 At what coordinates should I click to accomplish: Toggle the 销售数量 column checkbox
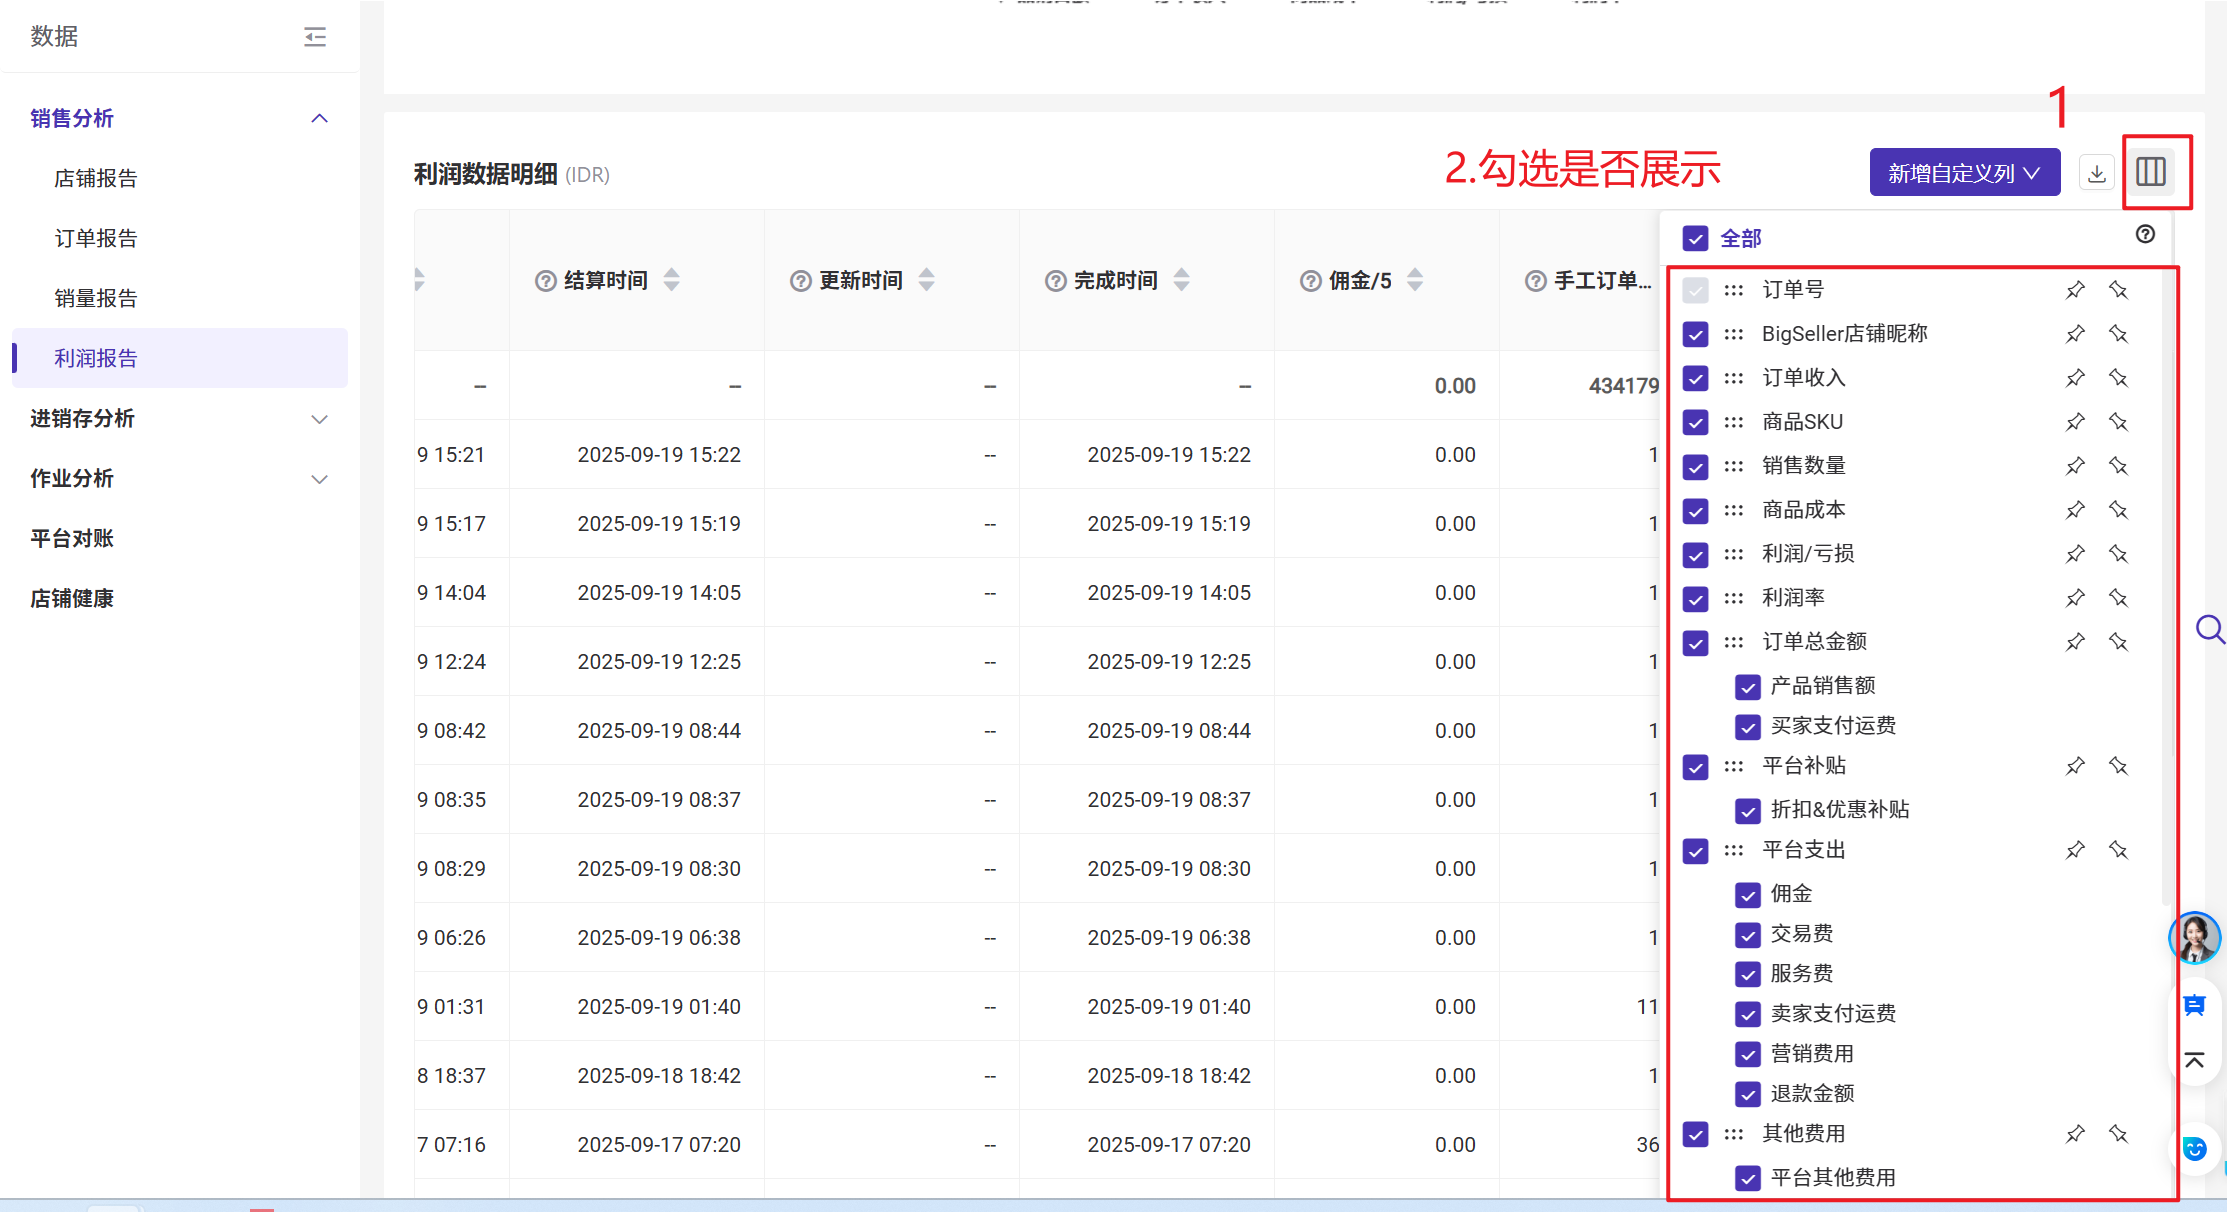[1695, 466]
